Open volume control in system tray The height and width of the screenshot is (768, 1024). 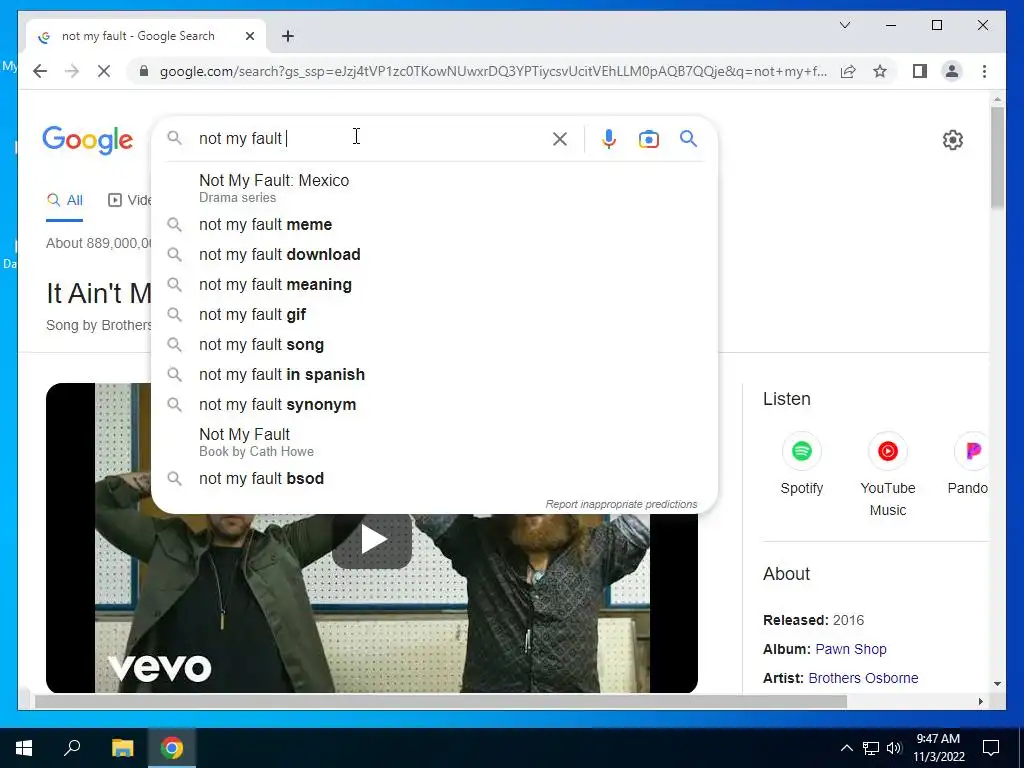[x=894, y=748]
